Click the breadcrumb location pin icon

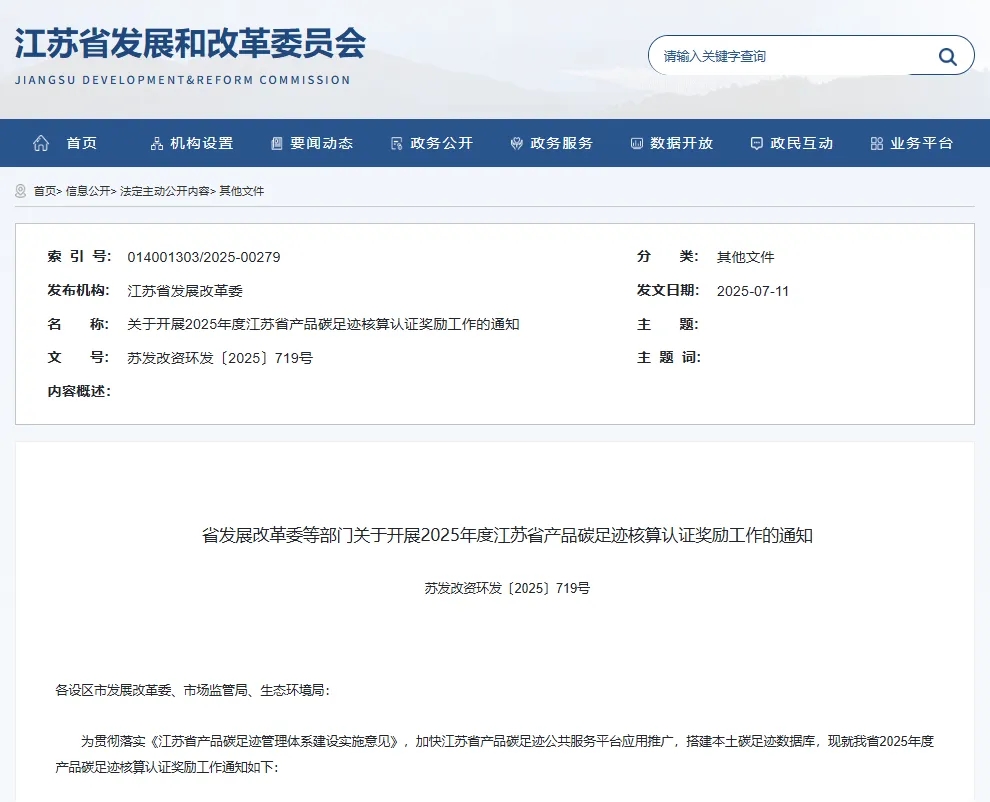pos(21,191)
